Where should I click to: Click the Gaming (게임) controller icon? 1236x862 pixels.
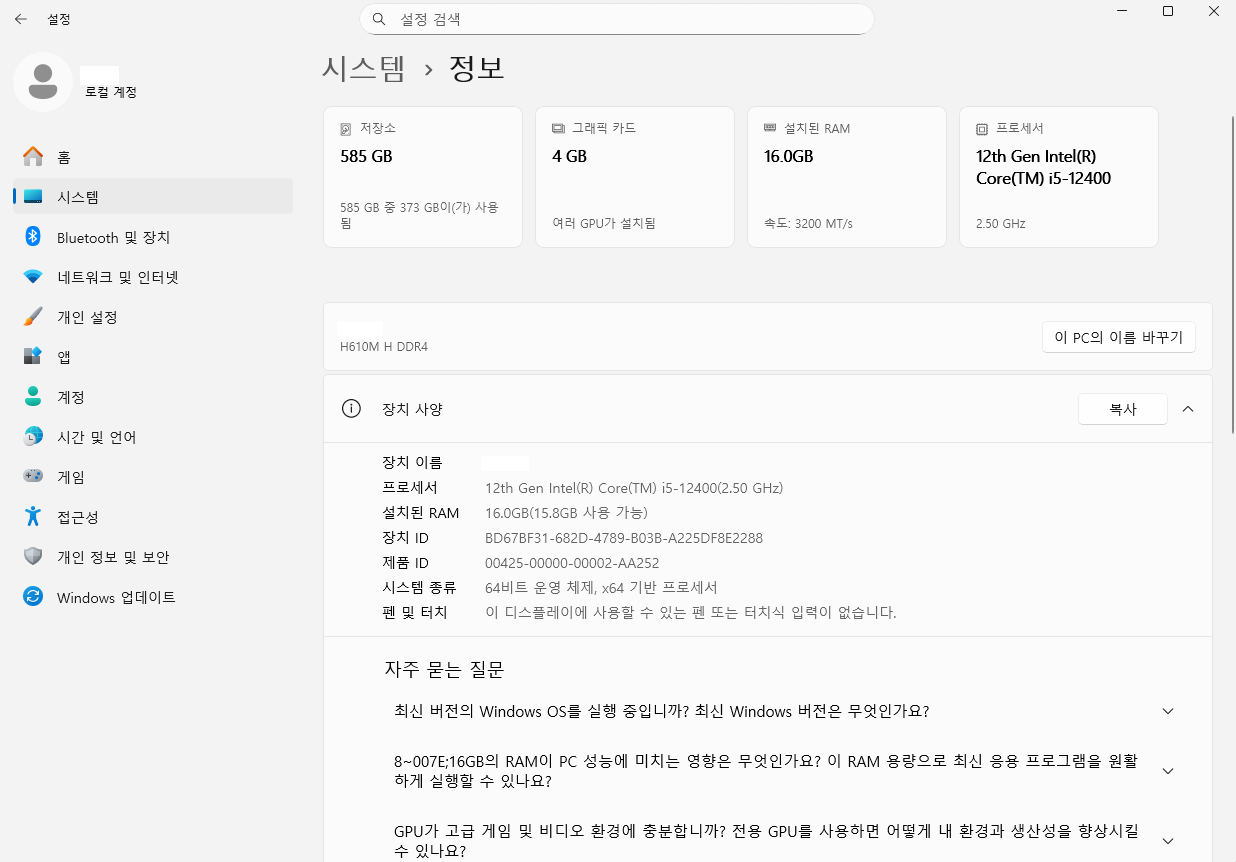33,477
